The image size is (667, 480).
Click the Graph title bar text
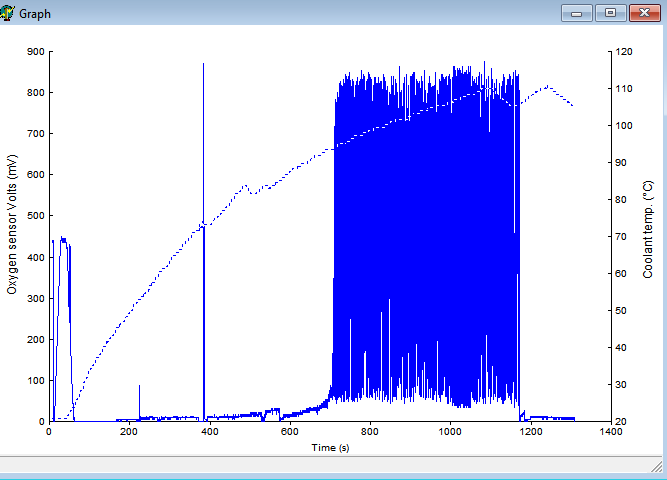pyautogui.click(x=35, y=14)
